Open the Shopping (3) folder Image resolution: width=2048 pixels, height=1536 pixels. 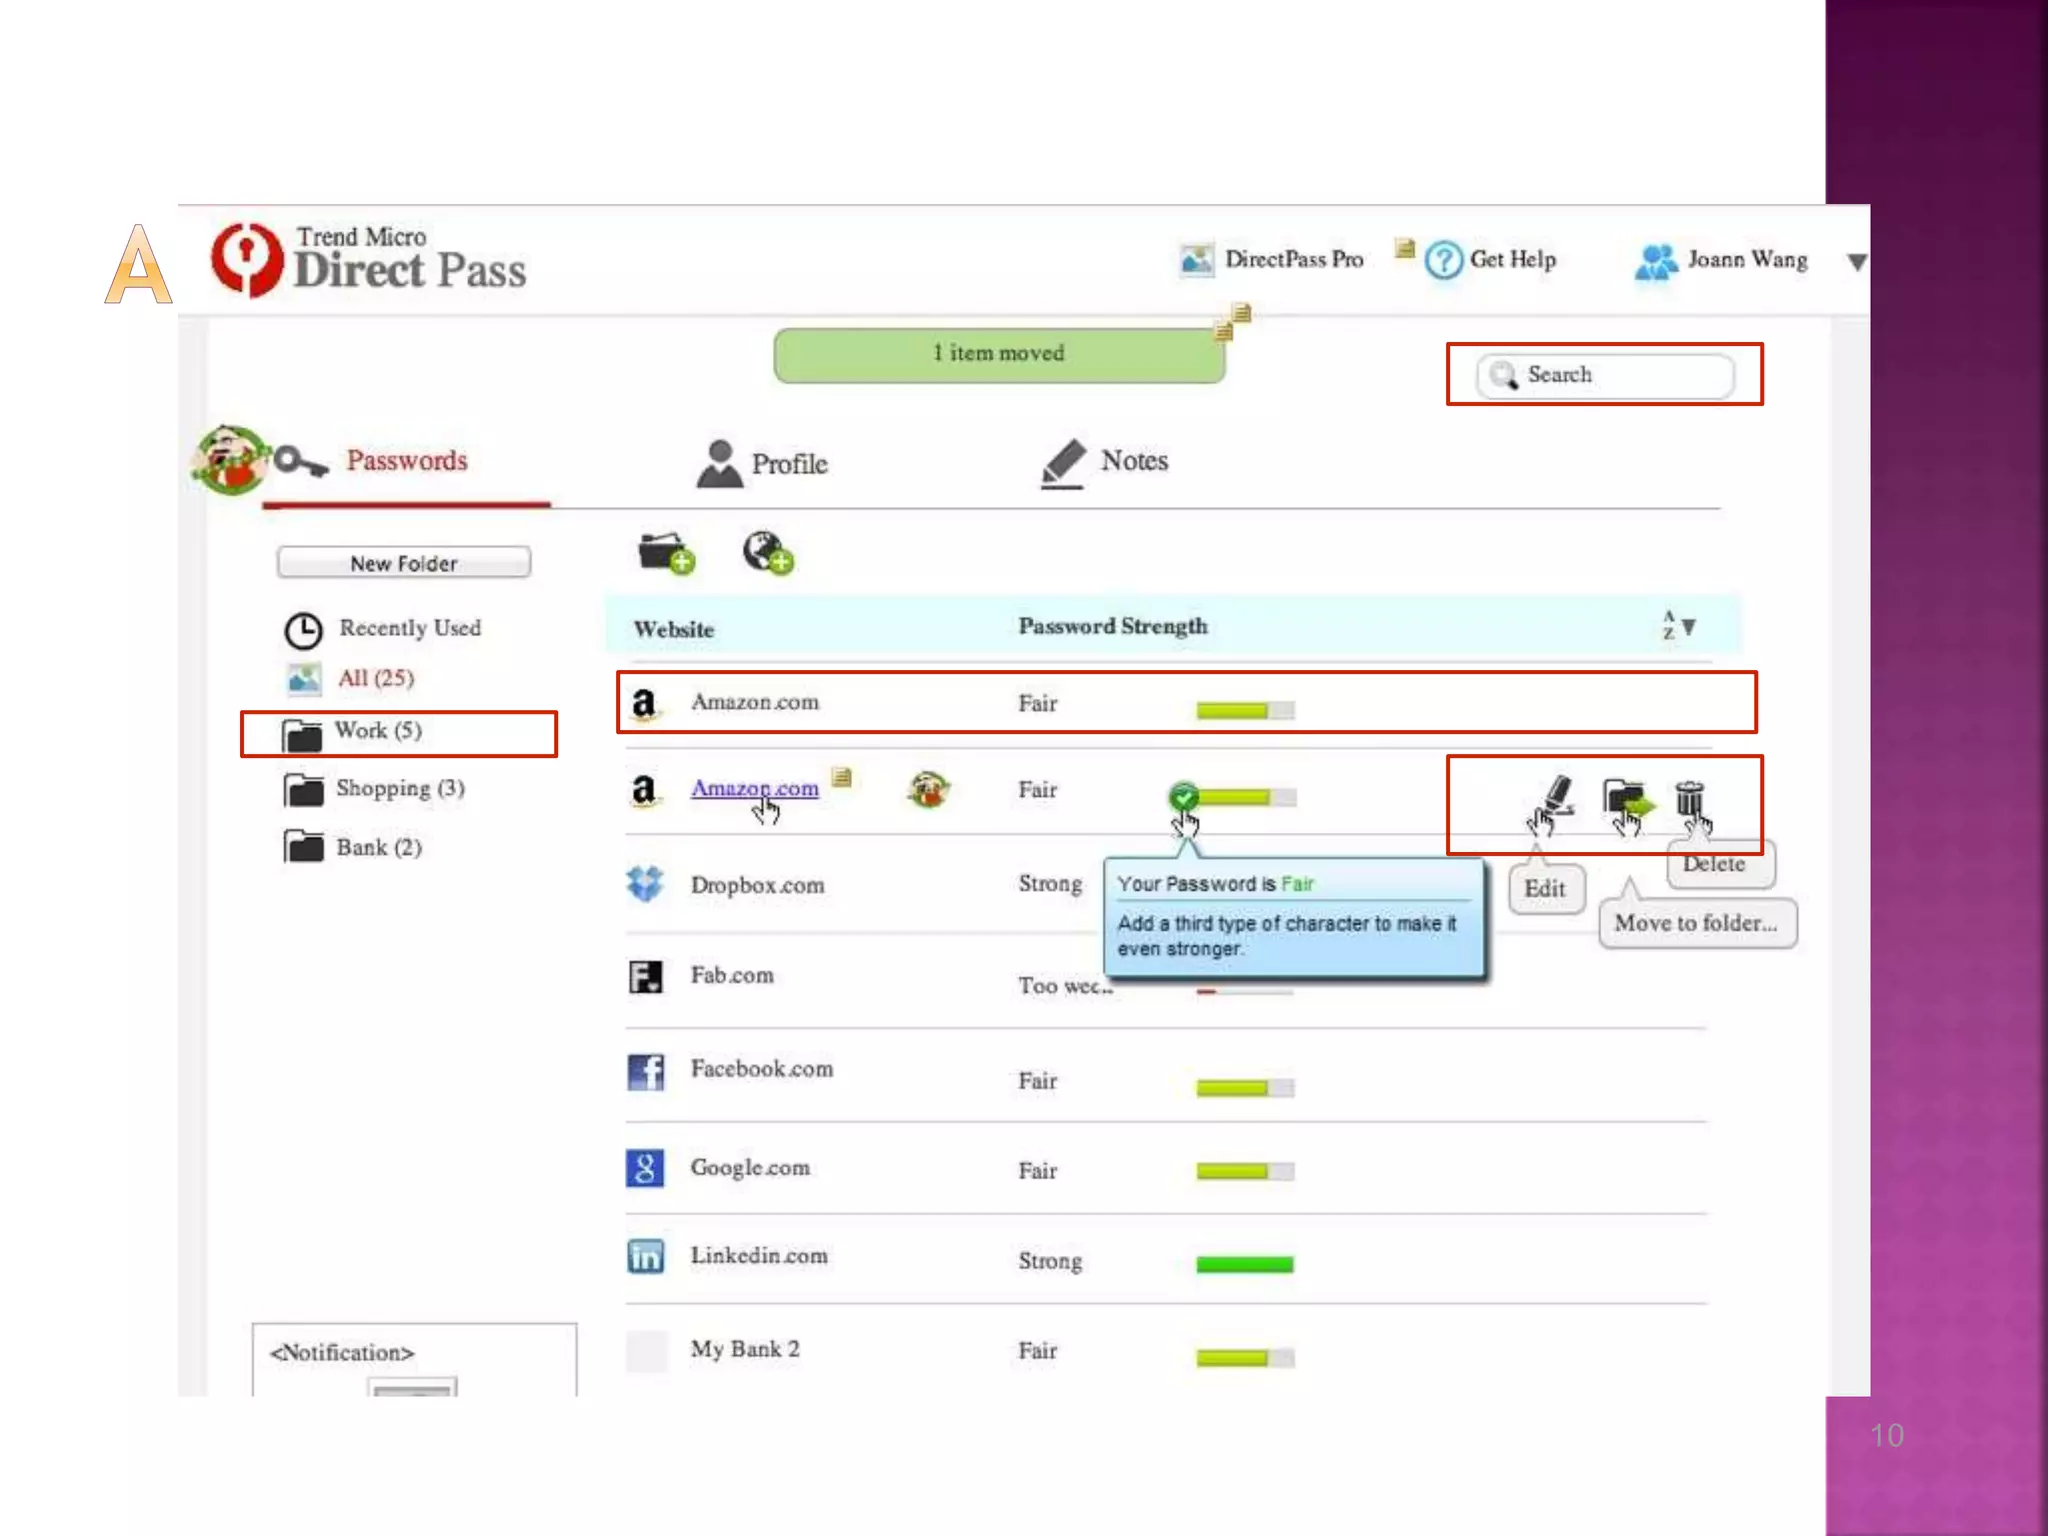tap(398, 789)
